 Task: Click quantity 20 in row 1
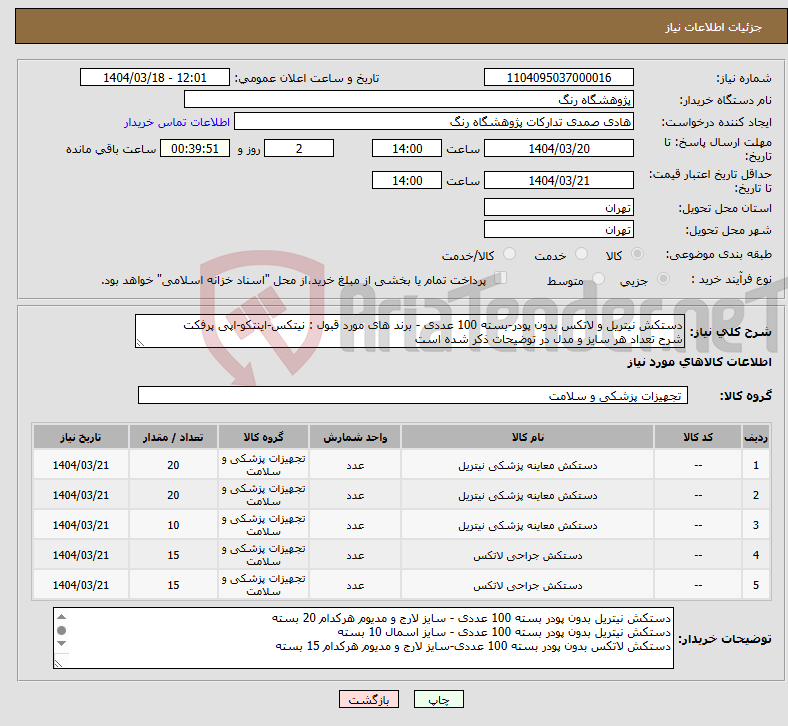pyautogui.click(x=173, y=465)
